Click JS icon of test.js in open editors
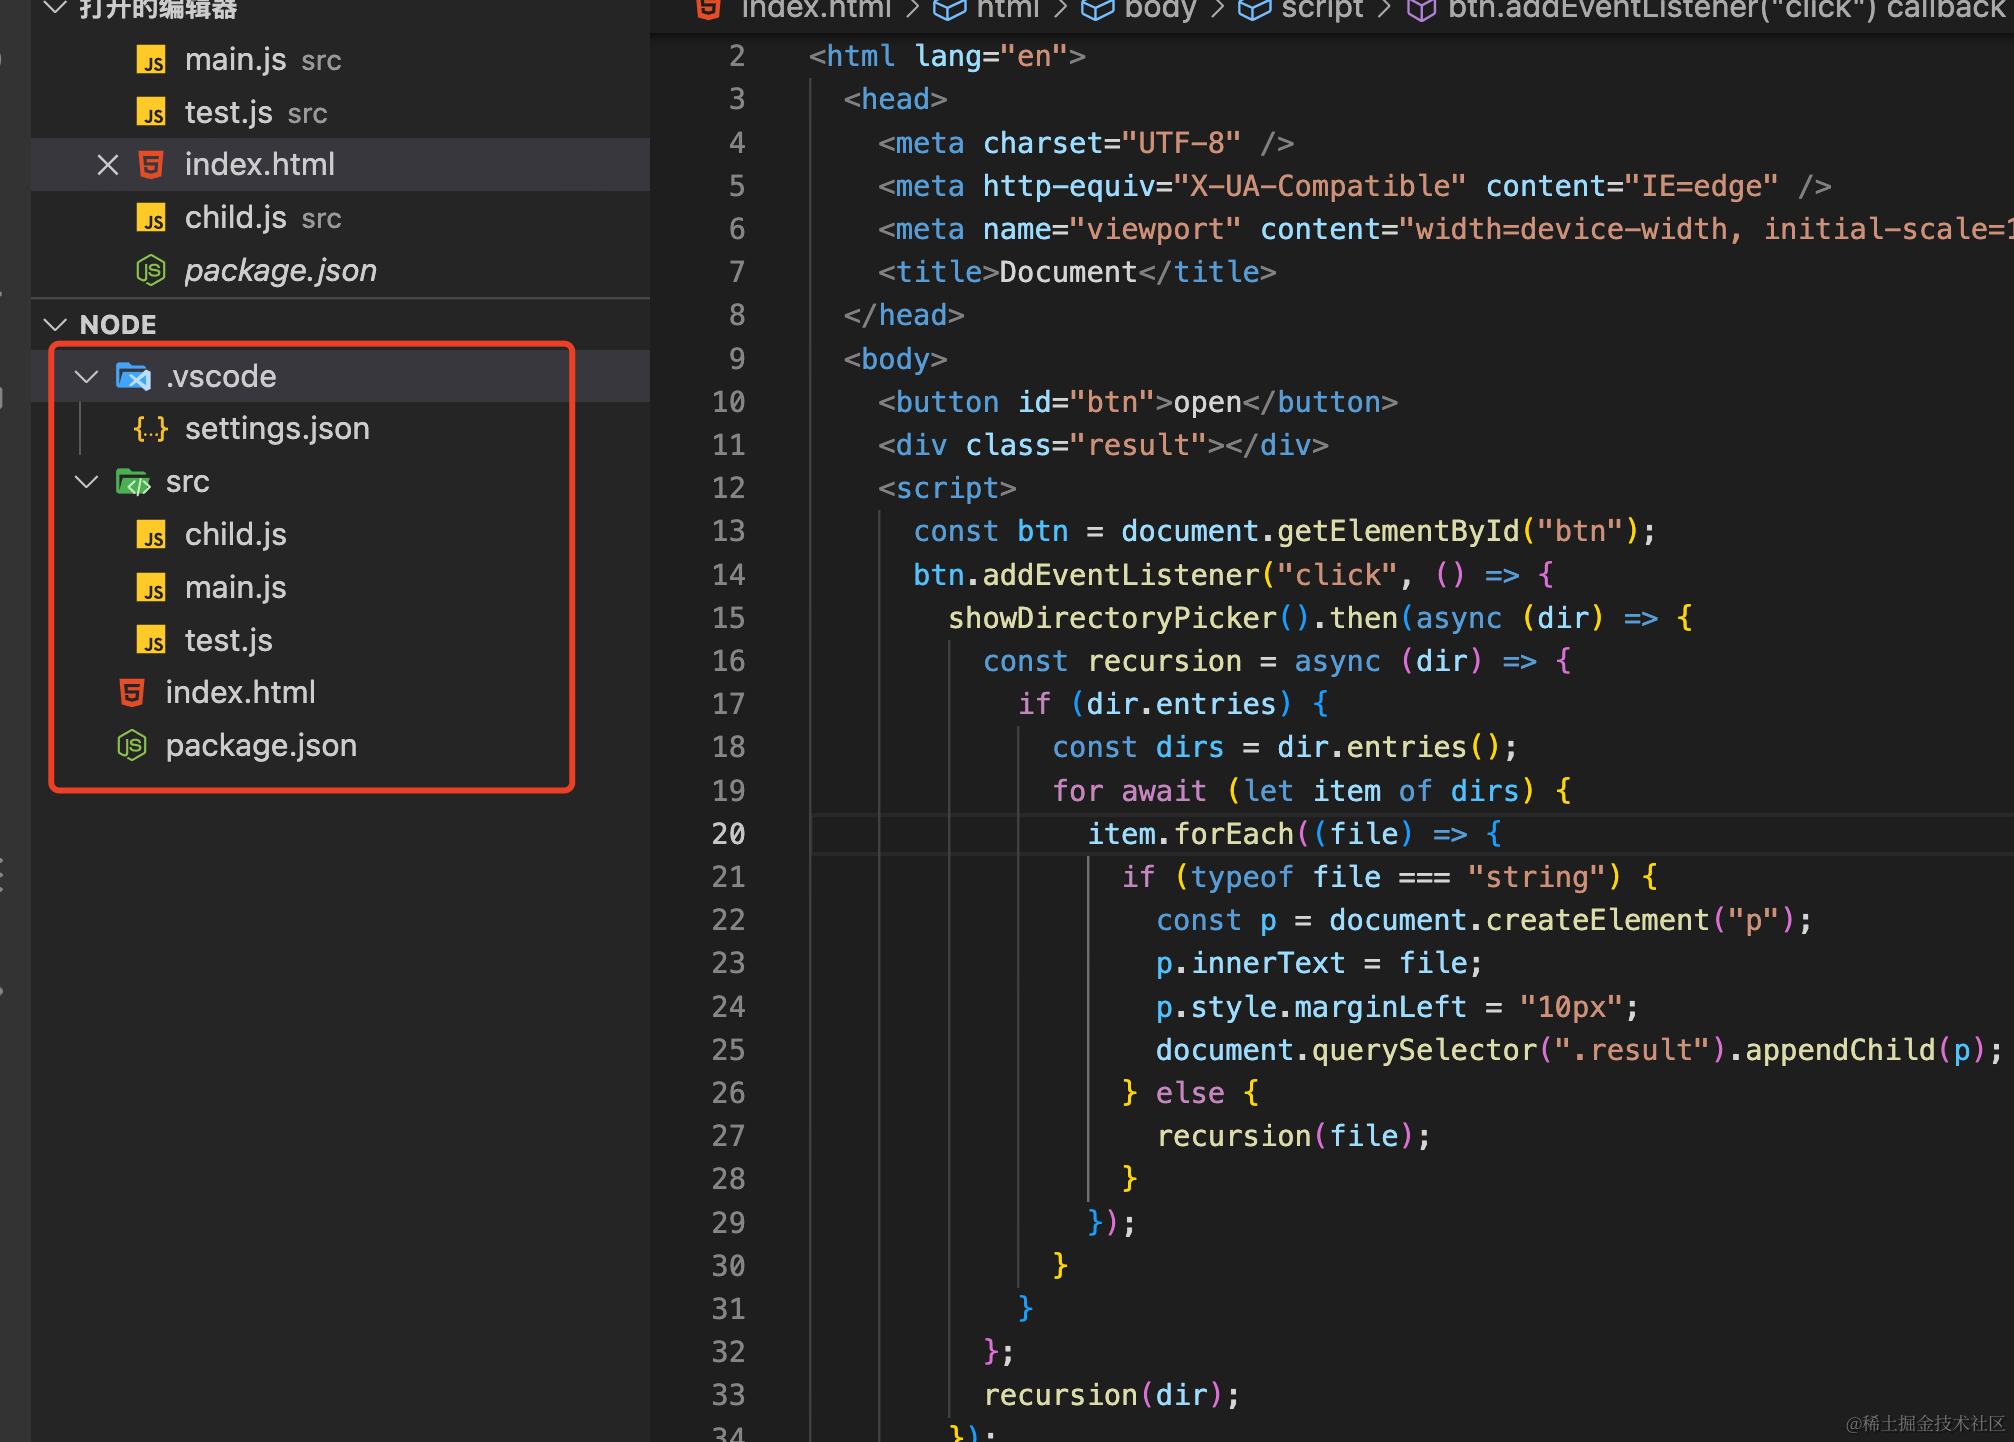The height and width of the screenshot is (1442, 2014). click(x=151, y=112)
